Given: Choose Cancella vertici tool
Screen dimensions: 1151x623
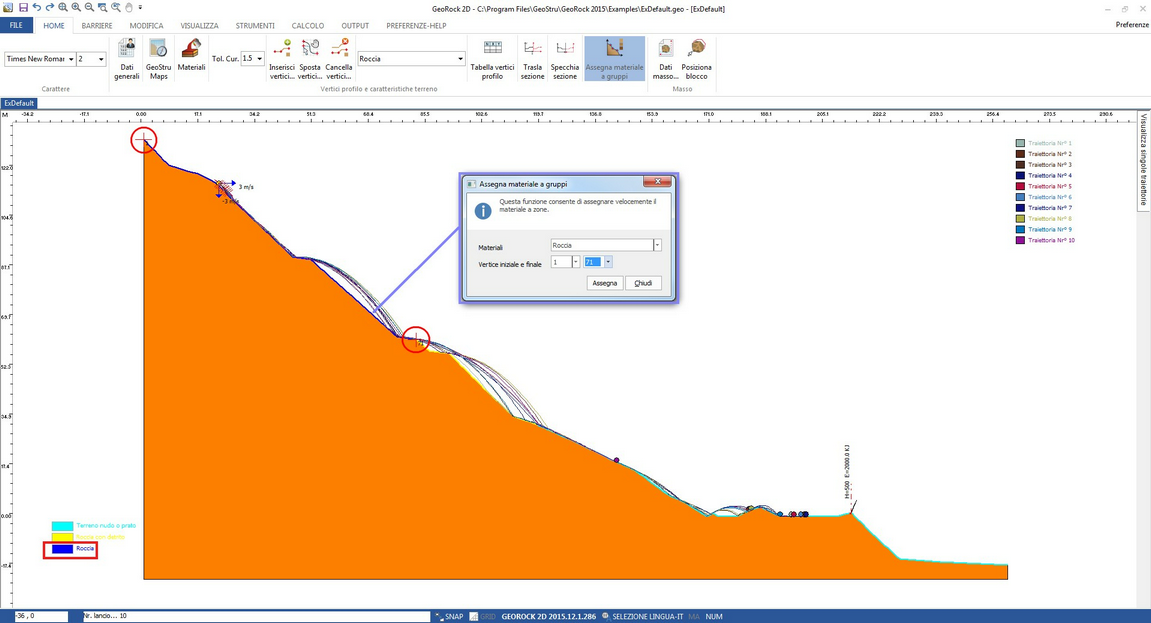Looking at the screenshot, I should click(339, 59).
